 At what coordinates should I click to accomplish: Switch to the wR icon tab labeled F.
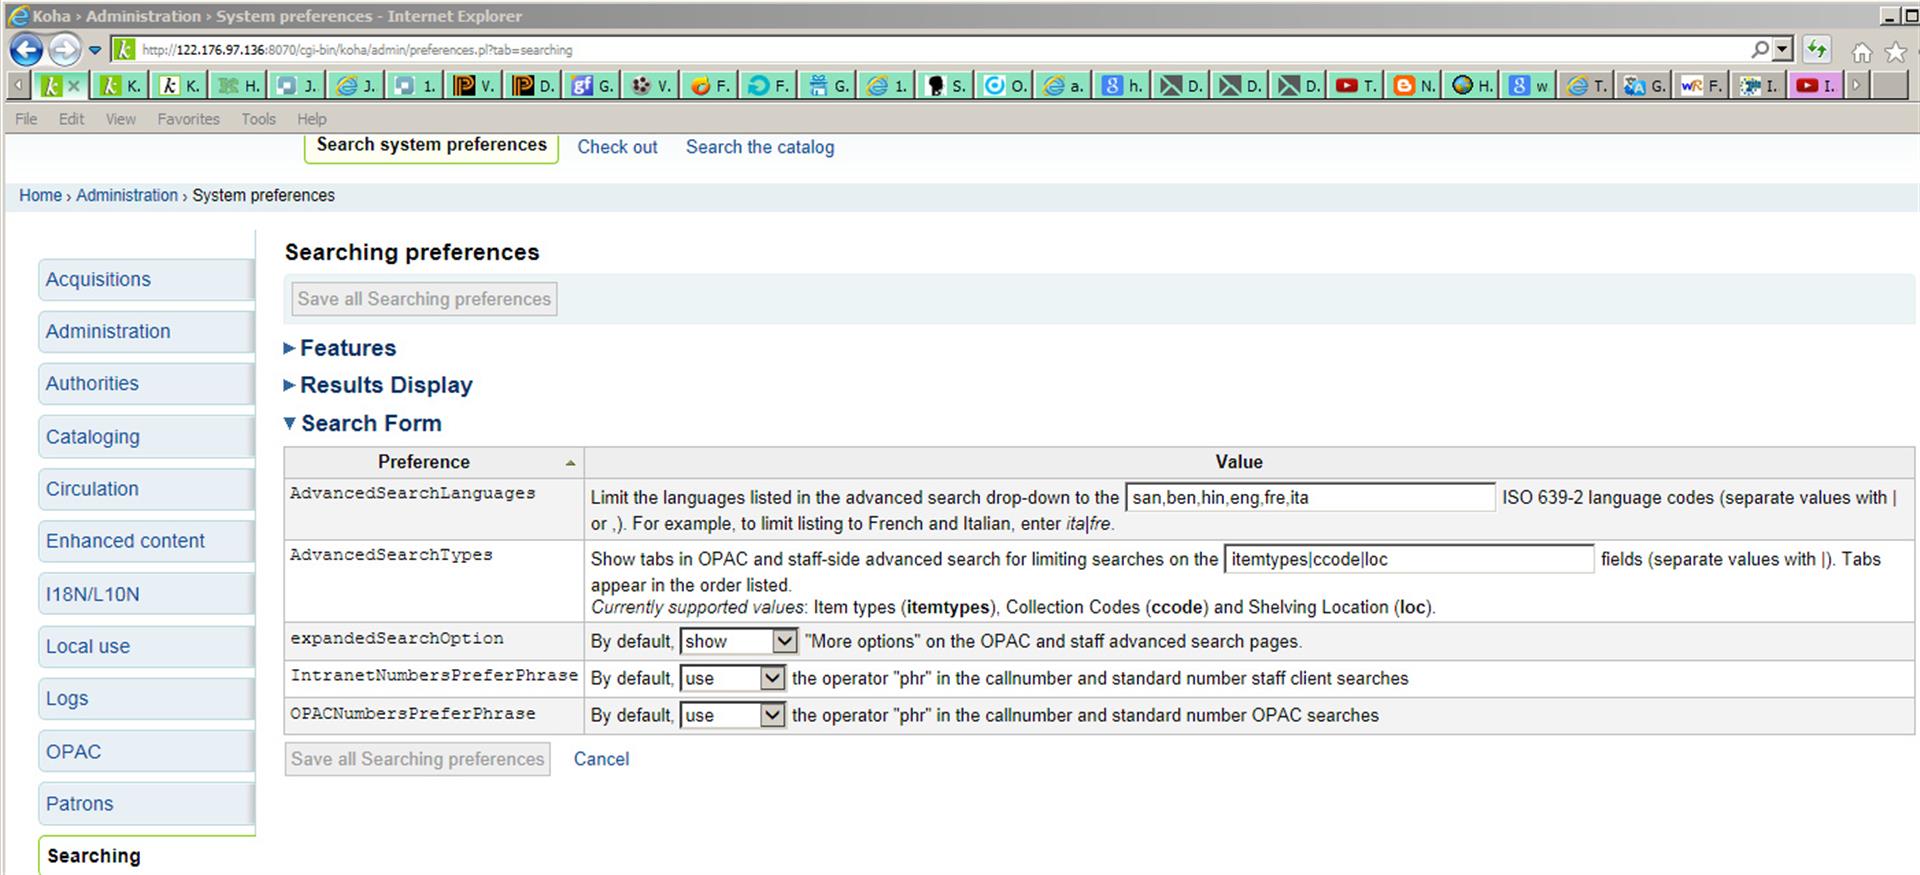pyautogui.click(x=1702, y=86)
